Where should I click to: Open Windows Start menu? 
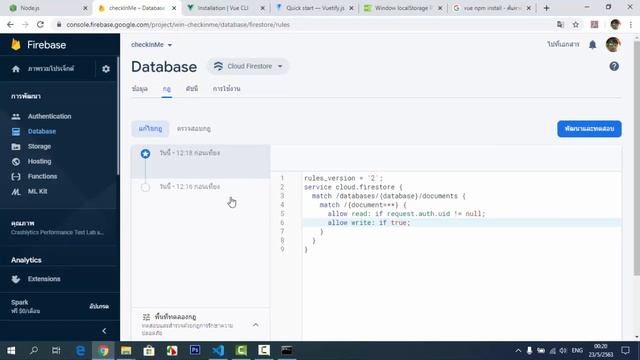pos(11,351)
